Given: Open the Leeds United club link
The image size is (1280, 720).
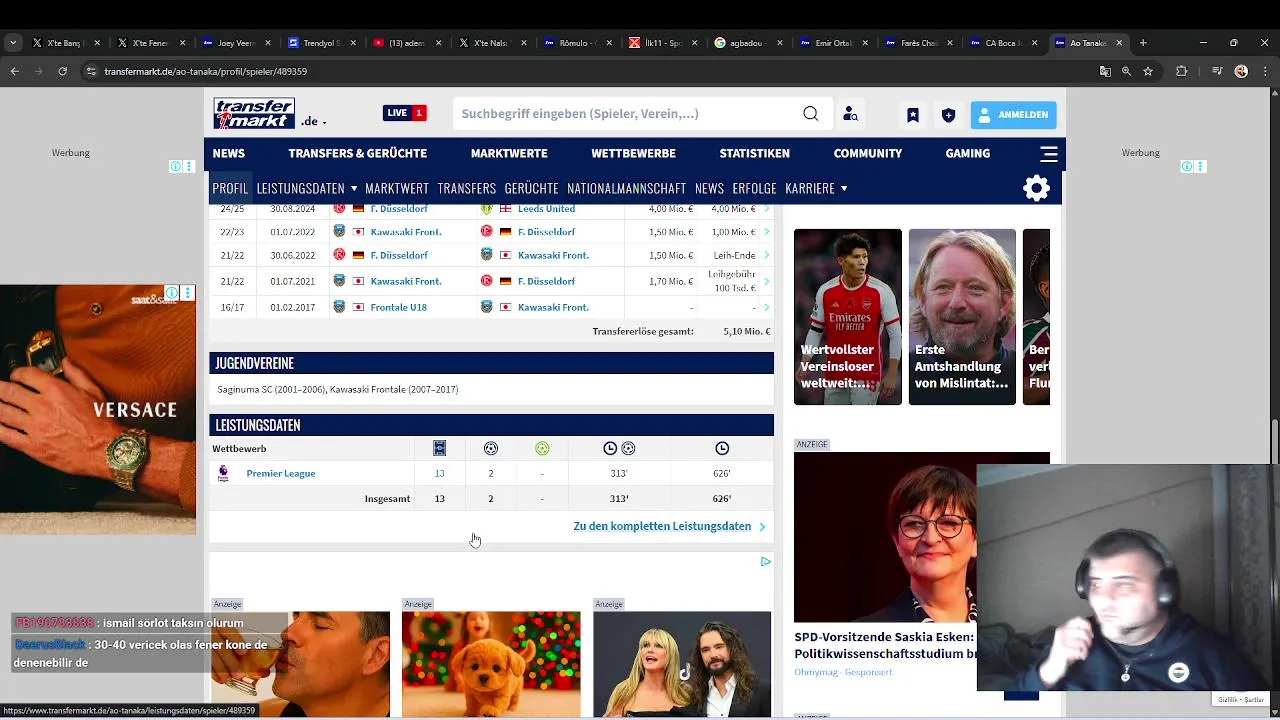Looking at the screenshot, I should click(546, 208).
